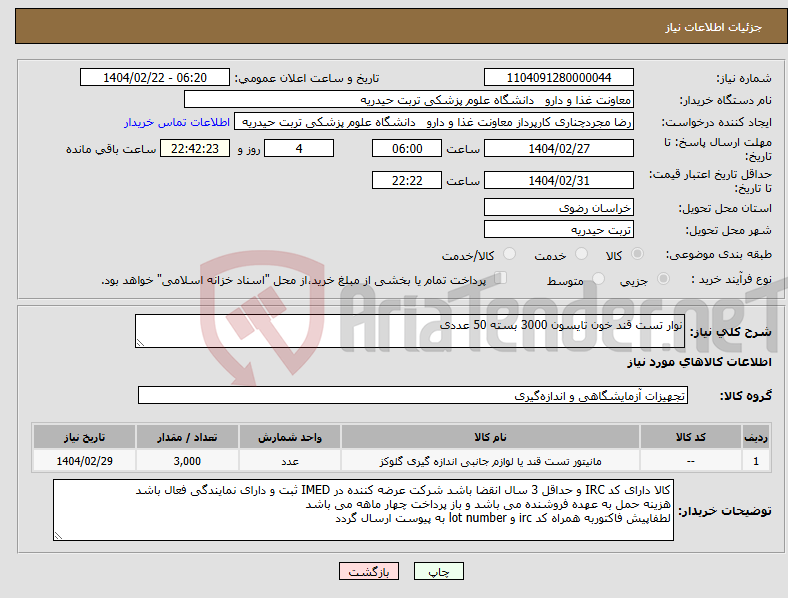788x598 pixels.
Task: Toggle the اسناد خزانه اسلامی payment checkbox
Action: [501, 278]
